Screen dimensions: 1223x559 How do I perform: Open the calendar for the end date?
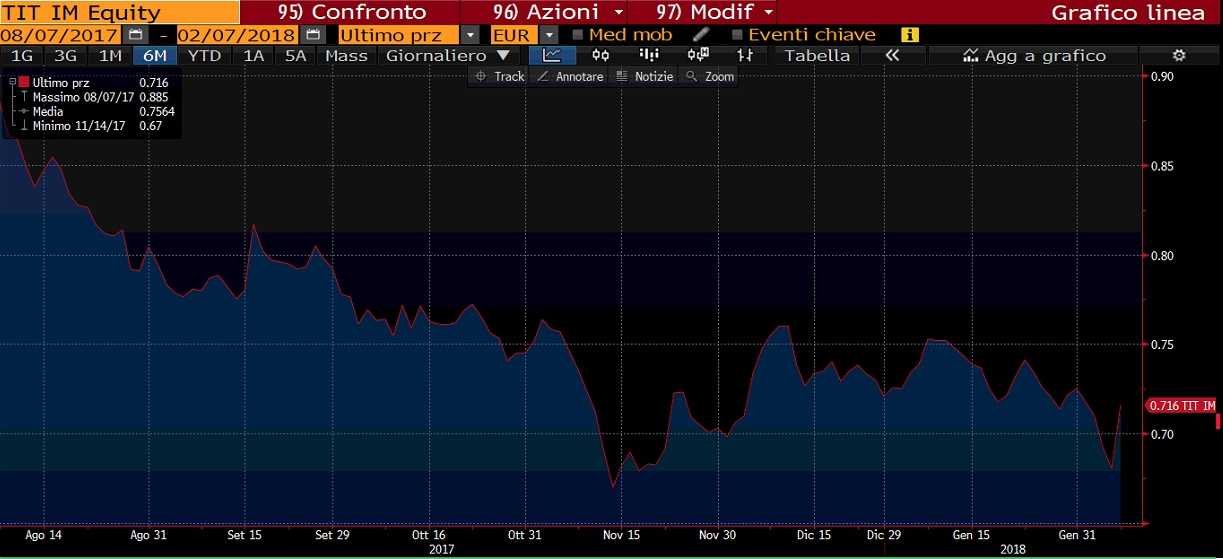pyautogui.click(x=313, y=34)
